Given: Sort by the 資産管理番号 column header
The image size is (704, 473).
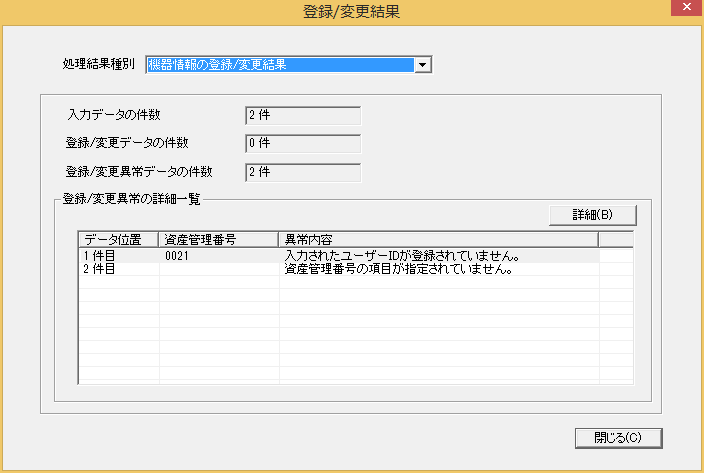Looking at the screenshot, I should click(219, 240).
